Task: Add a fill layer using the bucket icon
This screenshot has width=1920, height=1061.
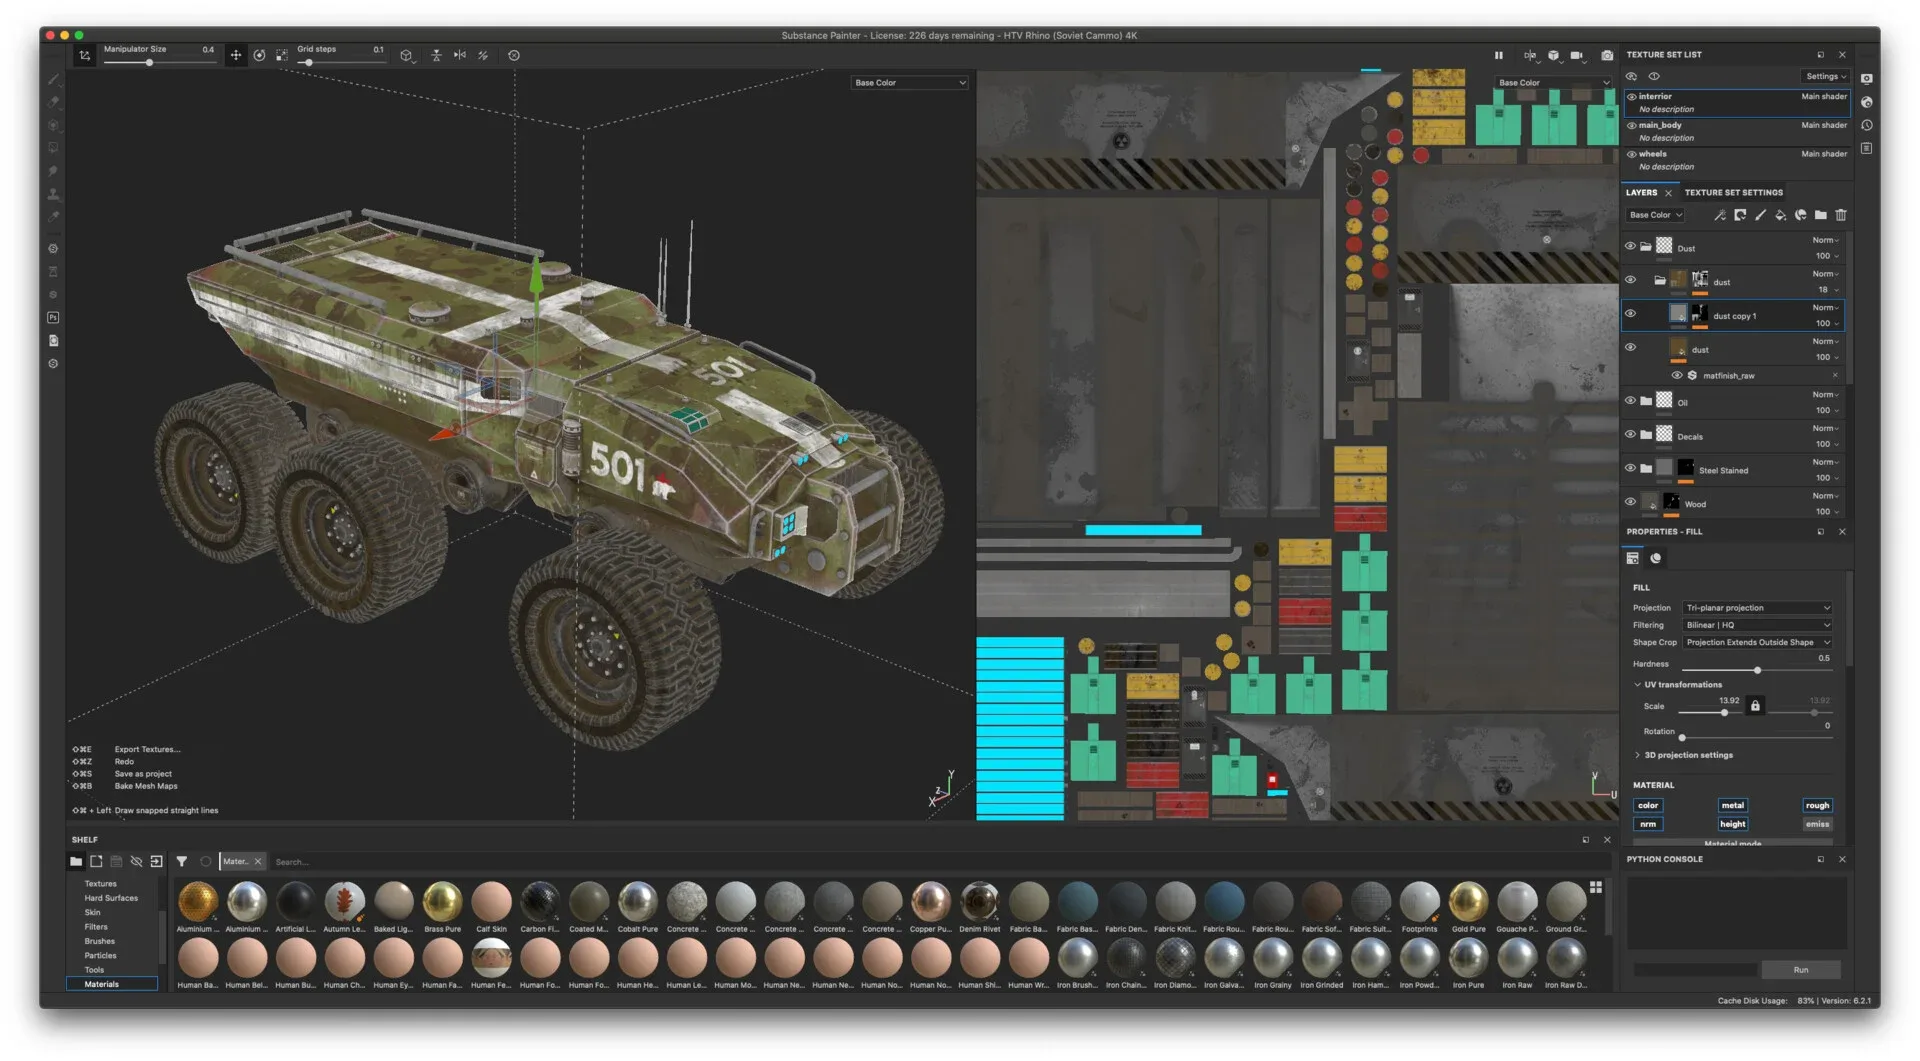Action: pyautogui.click(x=1780, y=215)
